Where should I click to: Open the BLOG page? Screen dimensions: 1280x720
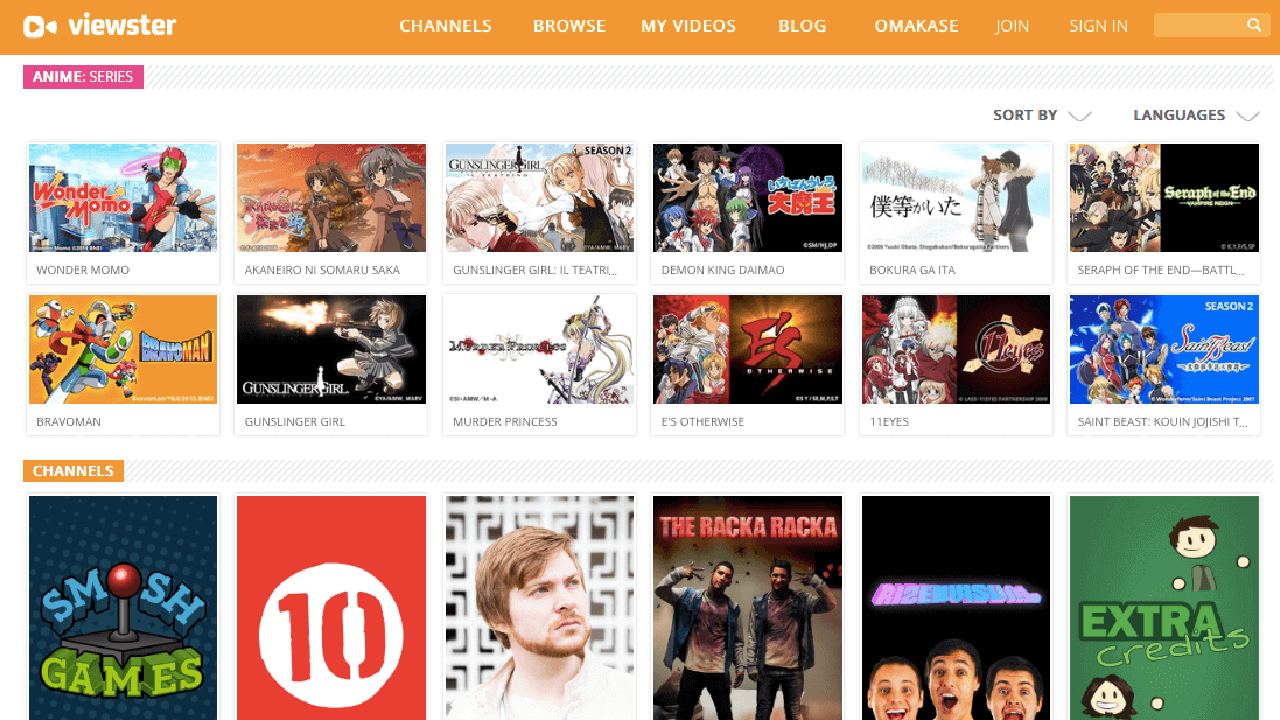point(802,26)
